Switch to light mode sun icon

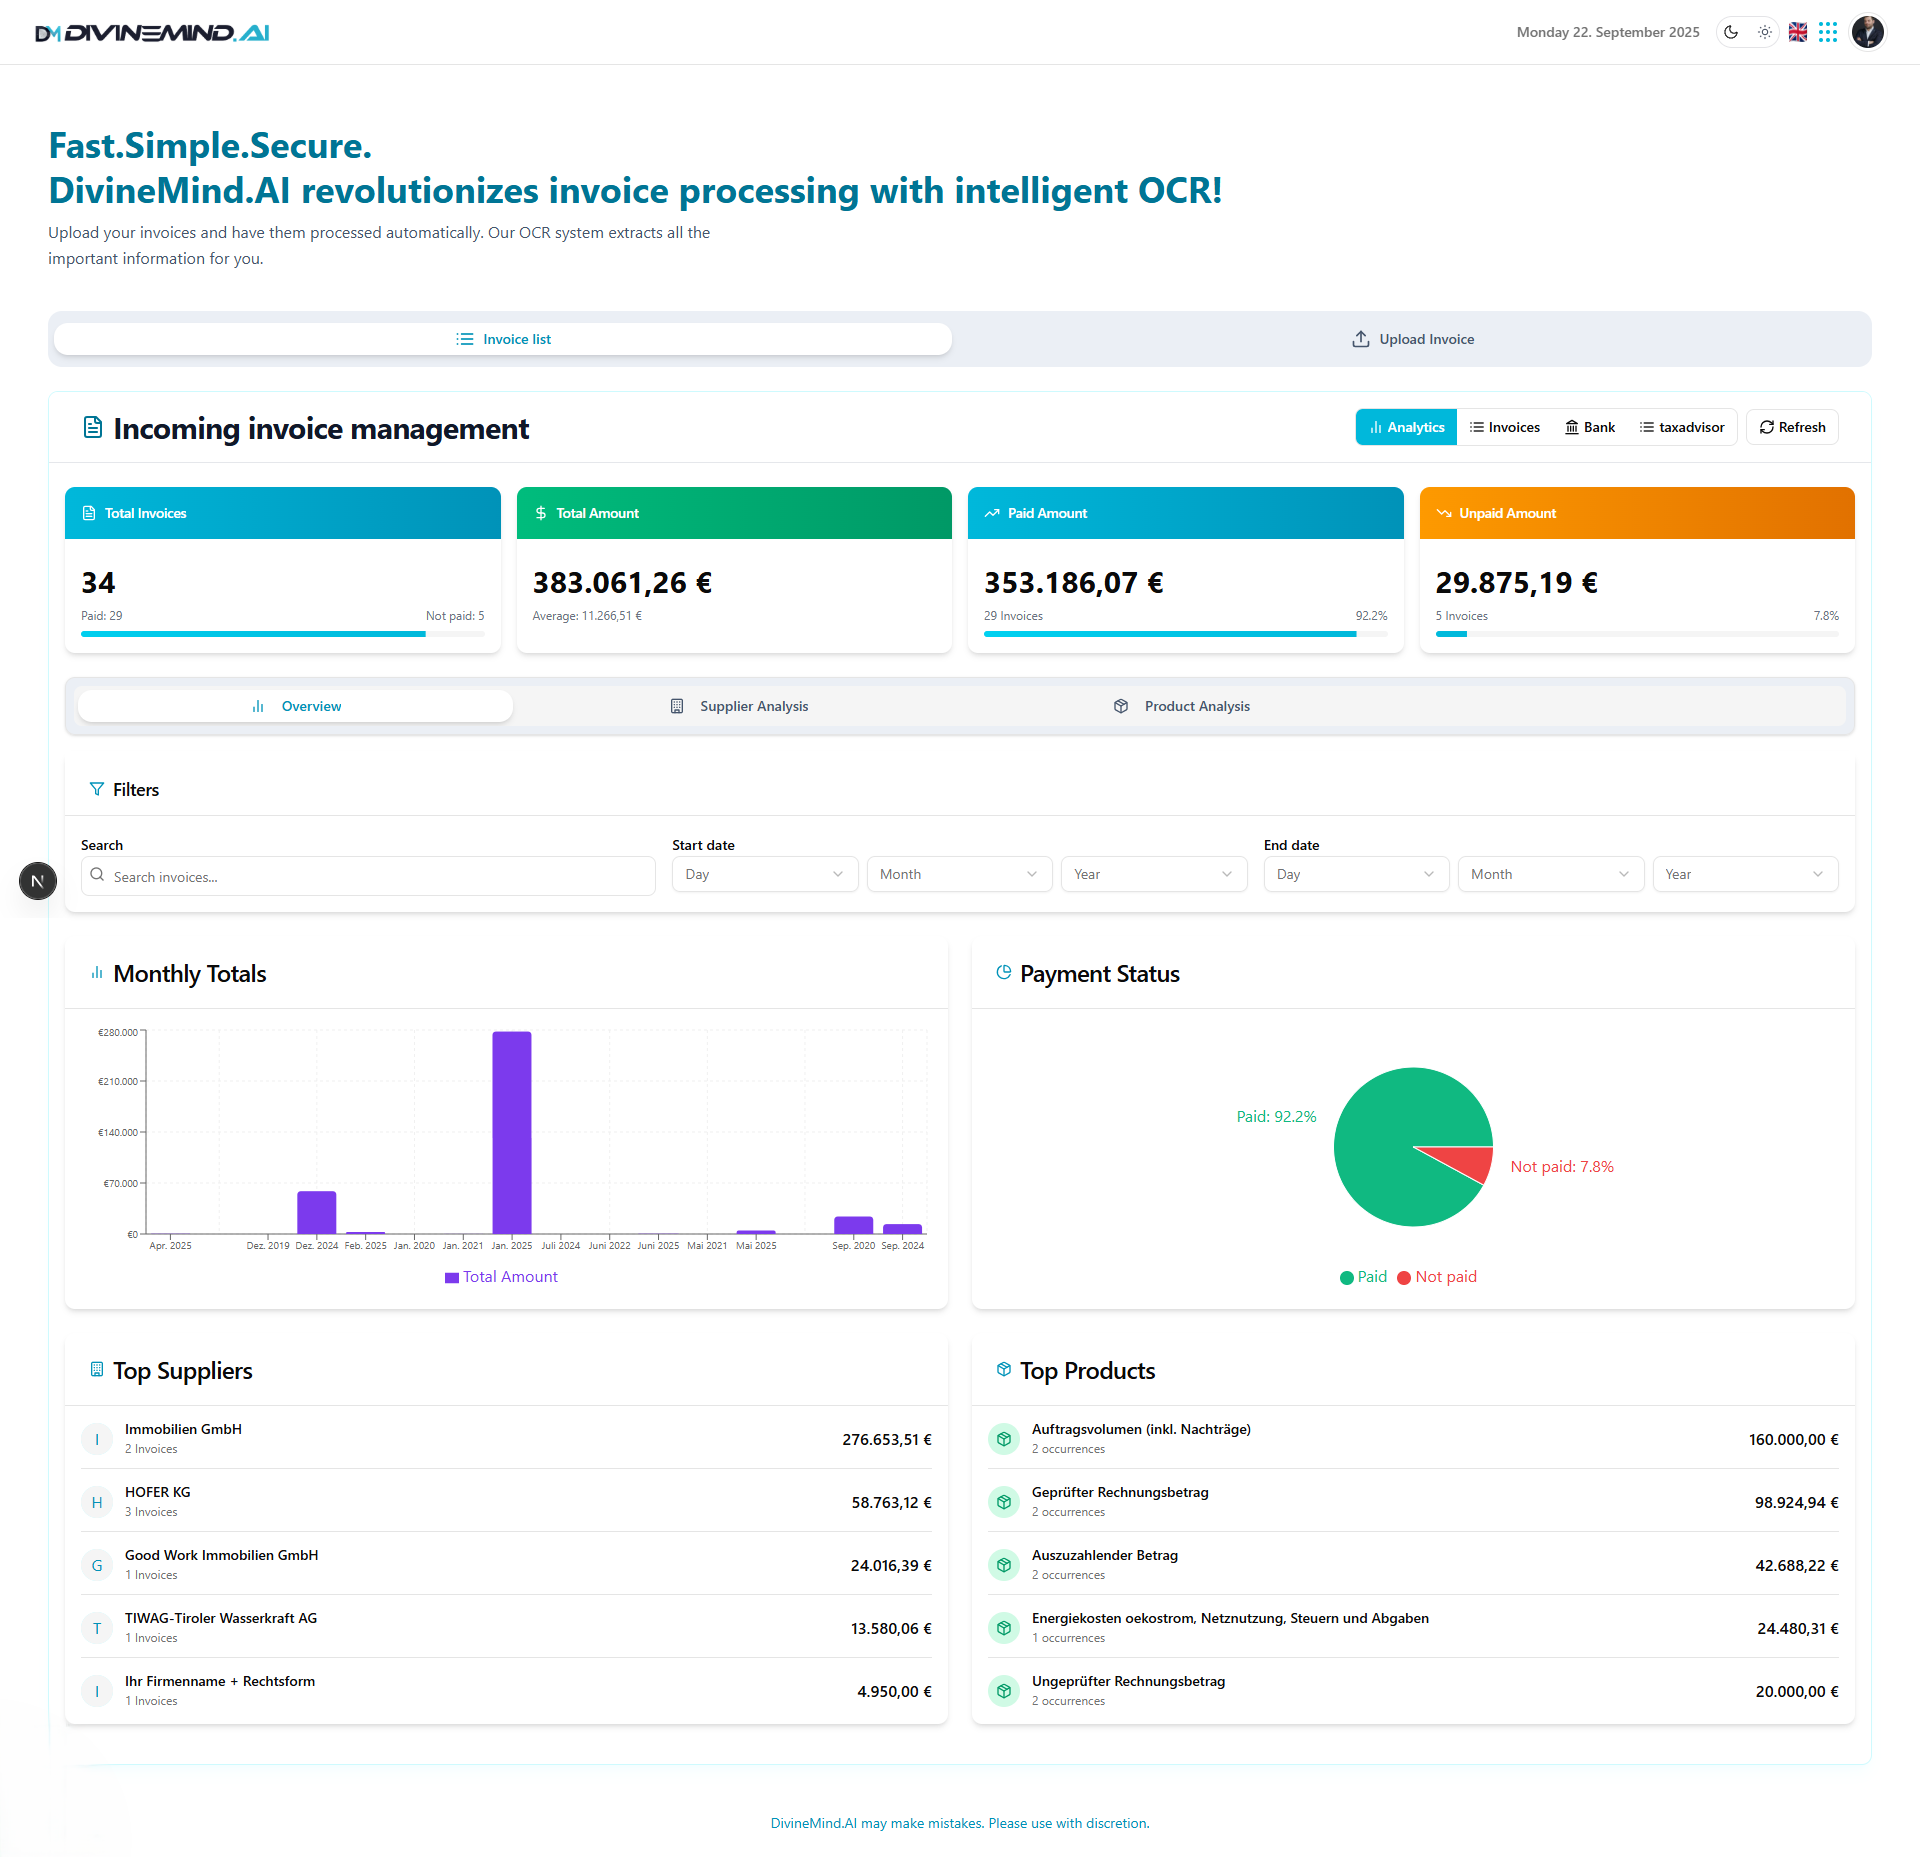[x=1765, y=32]
